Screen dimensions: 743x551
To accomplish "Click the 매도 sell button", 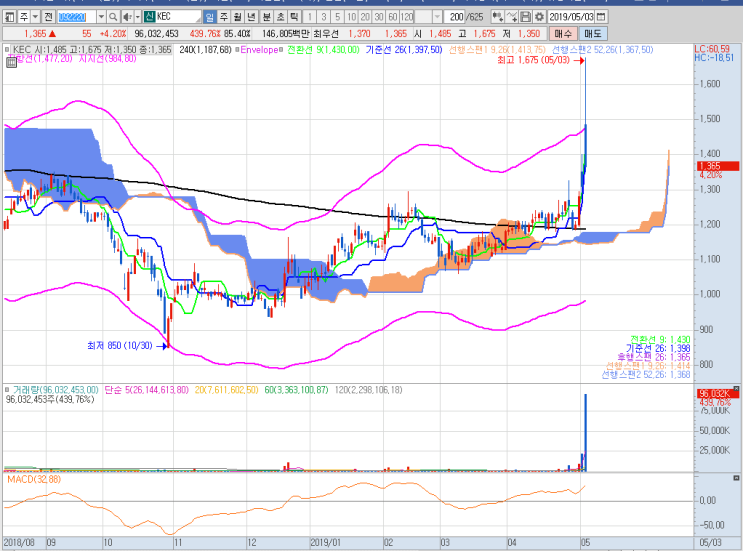I will click(592, 34).
